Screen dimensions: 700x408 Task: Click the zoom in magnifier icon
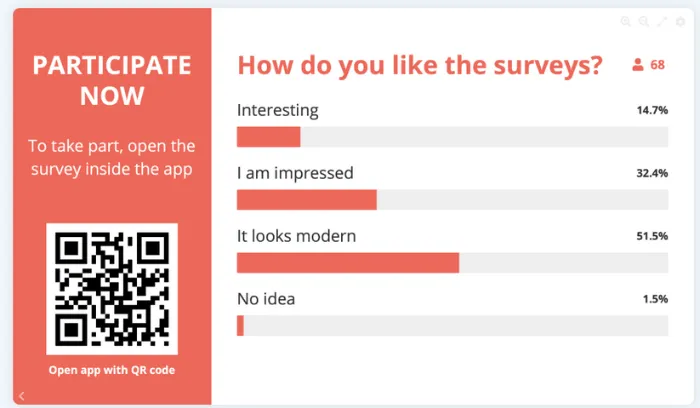coord(626,21)
